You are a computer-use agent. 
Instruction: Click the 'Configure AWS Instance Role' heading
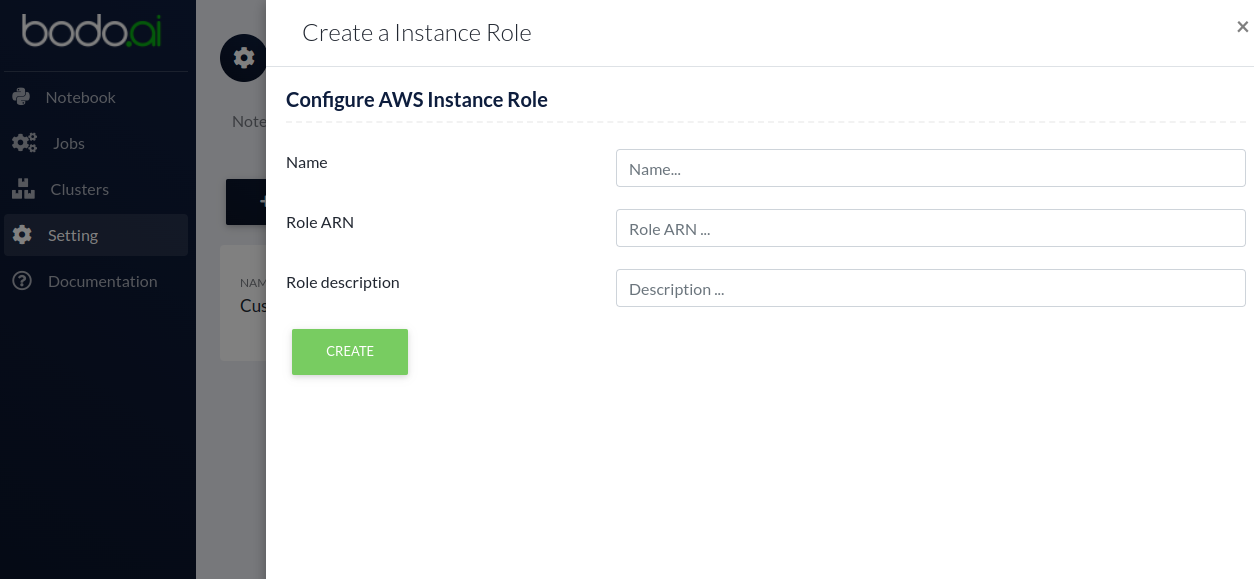pyautogui.click(x=417, y=100)
